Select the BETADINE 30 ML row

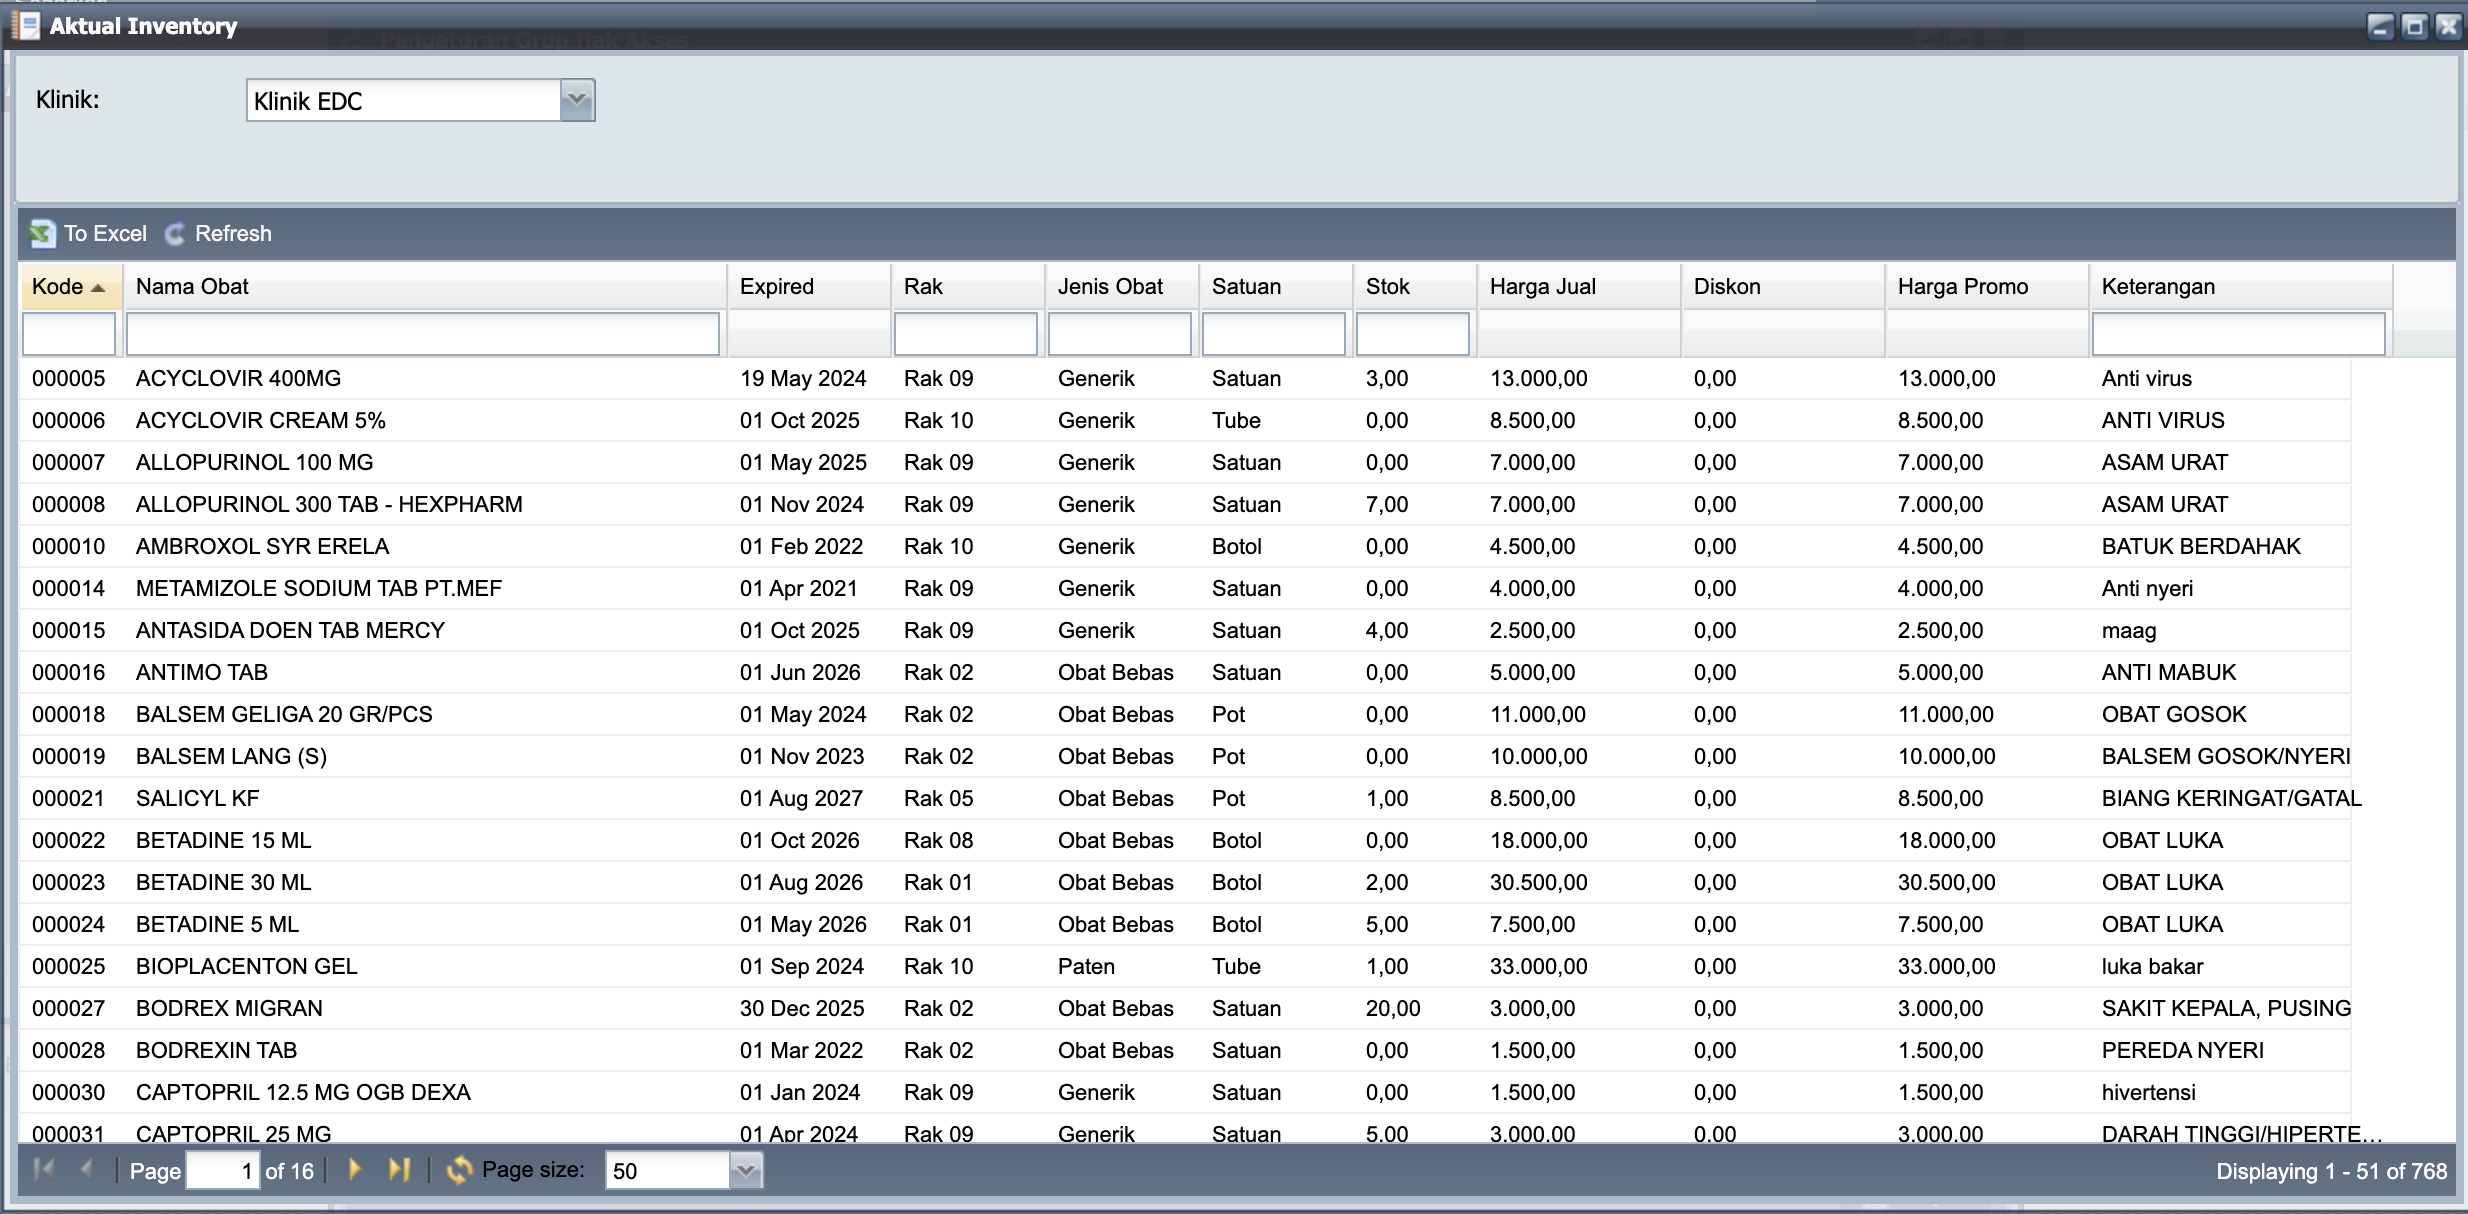[223, 882]
